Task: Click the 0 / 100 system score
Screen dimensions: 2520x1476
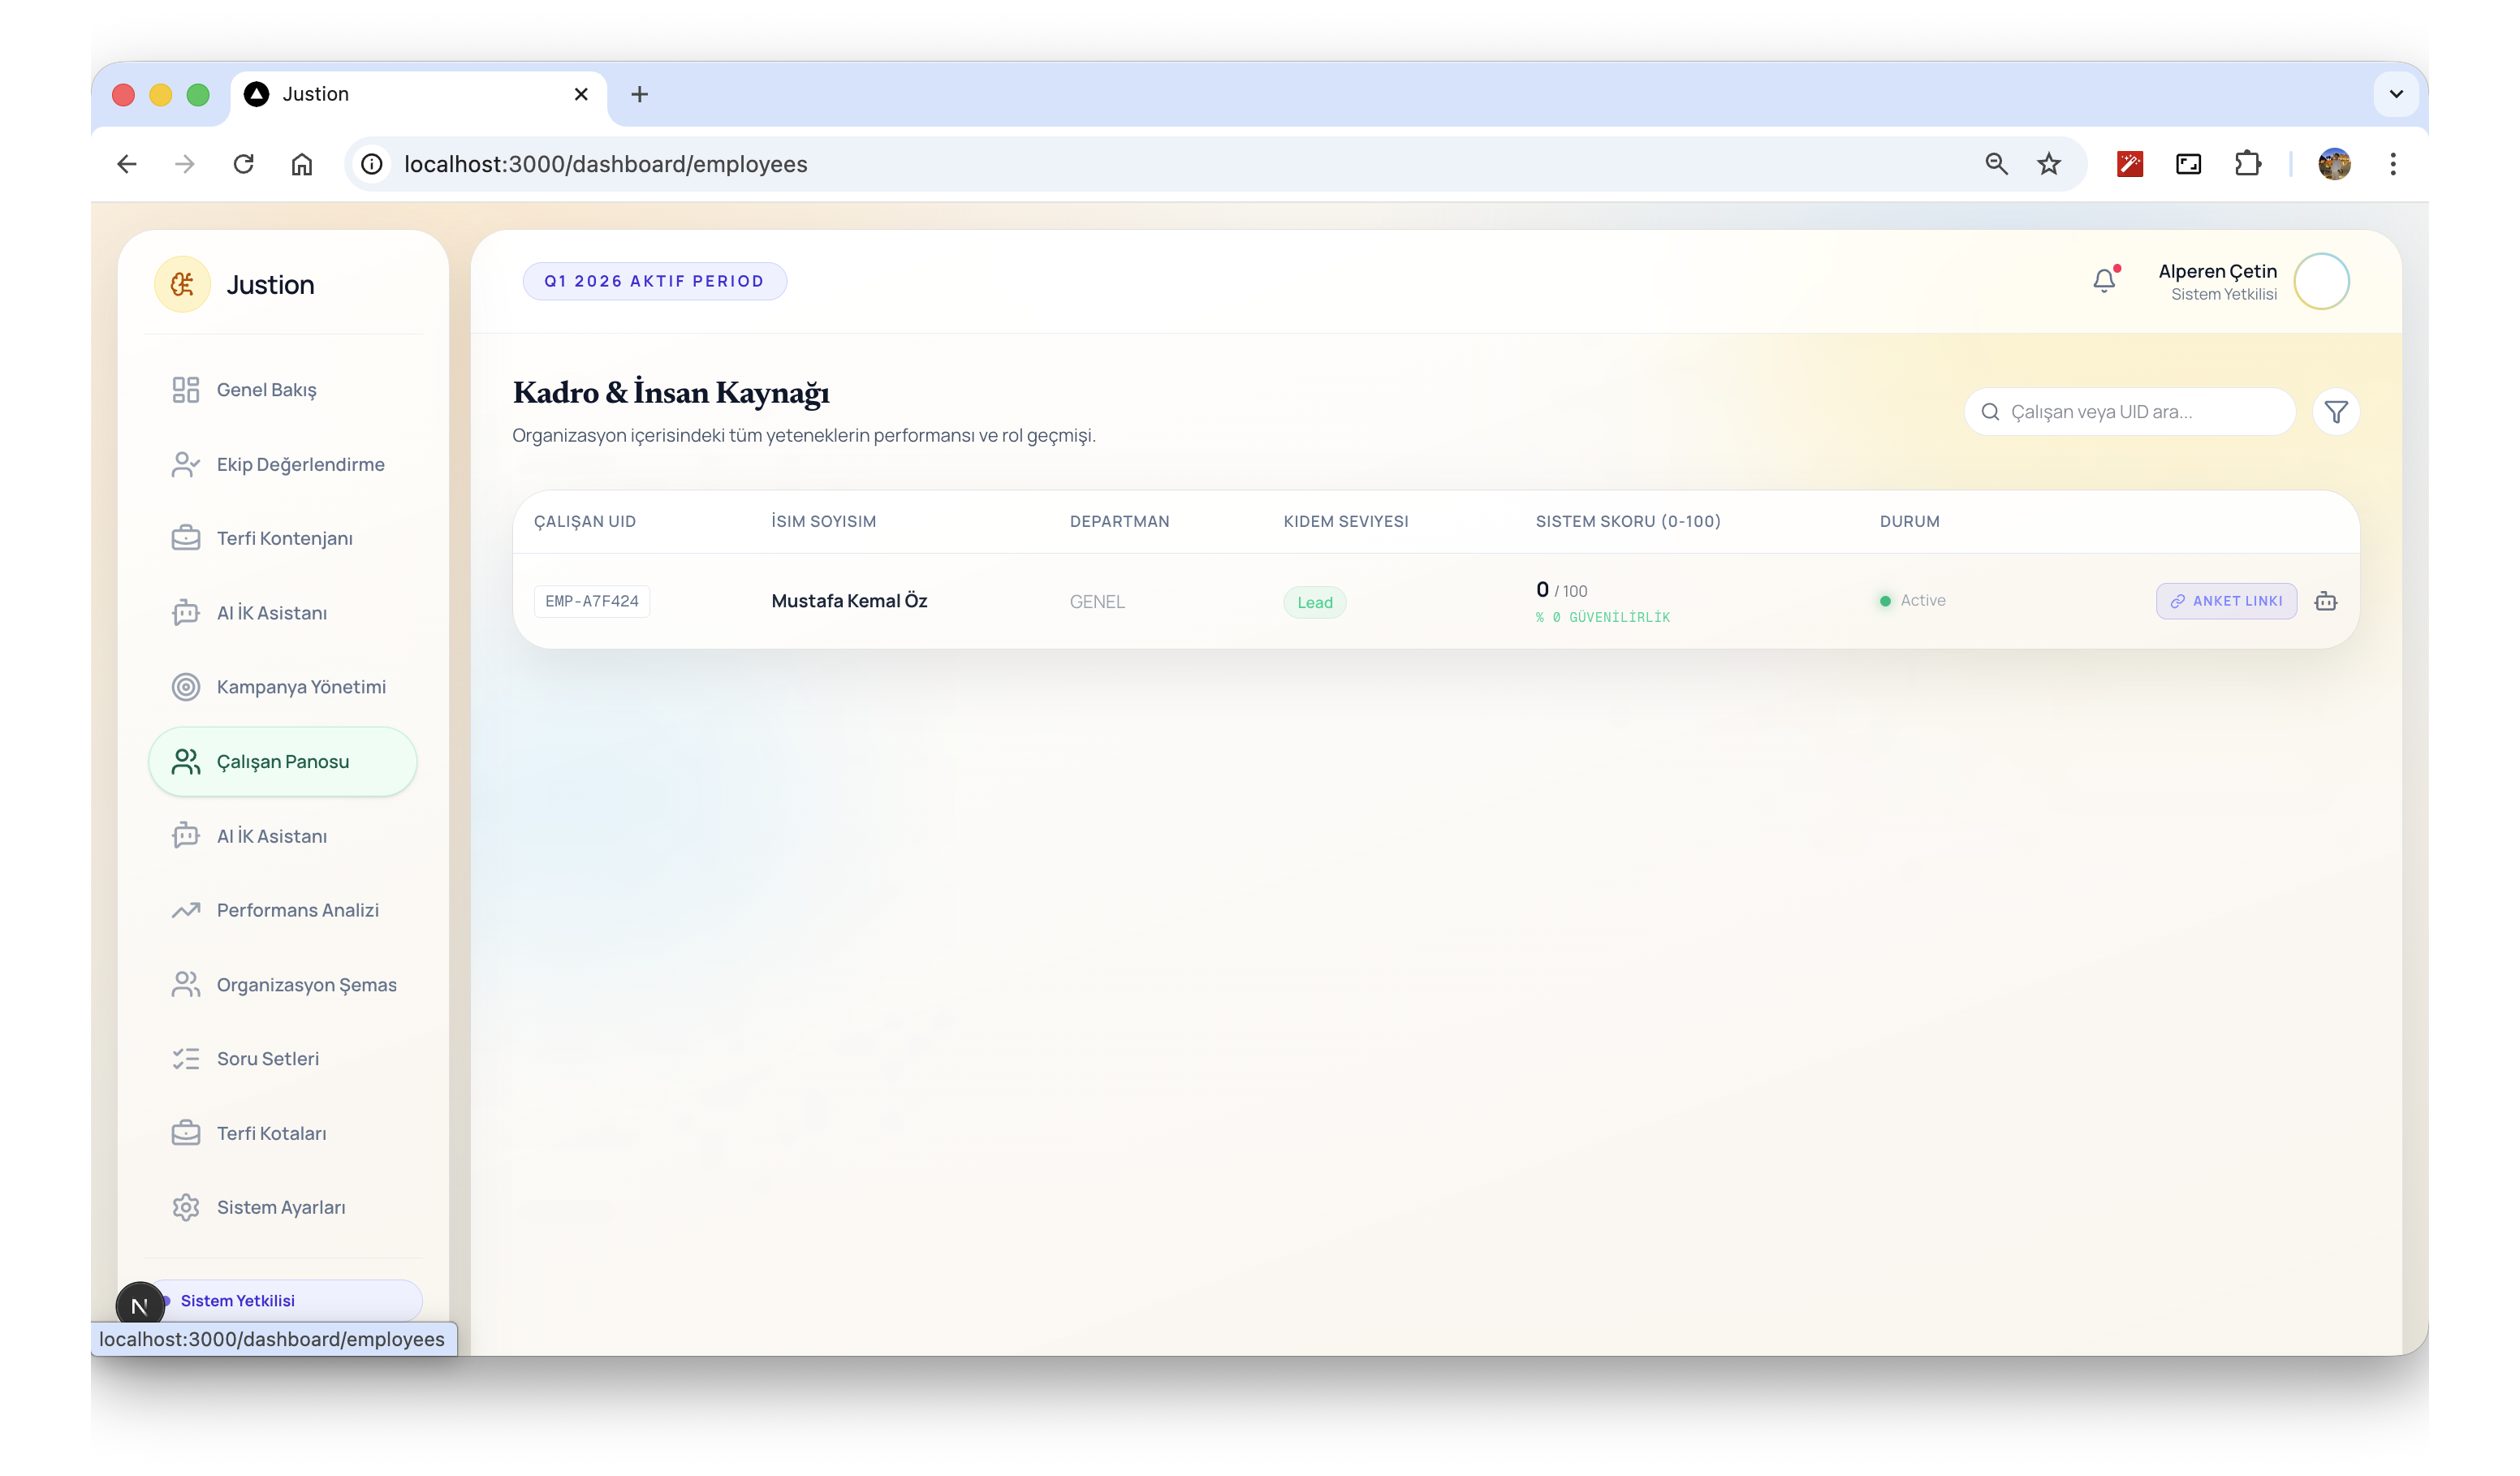Action: click(1562, 590)
